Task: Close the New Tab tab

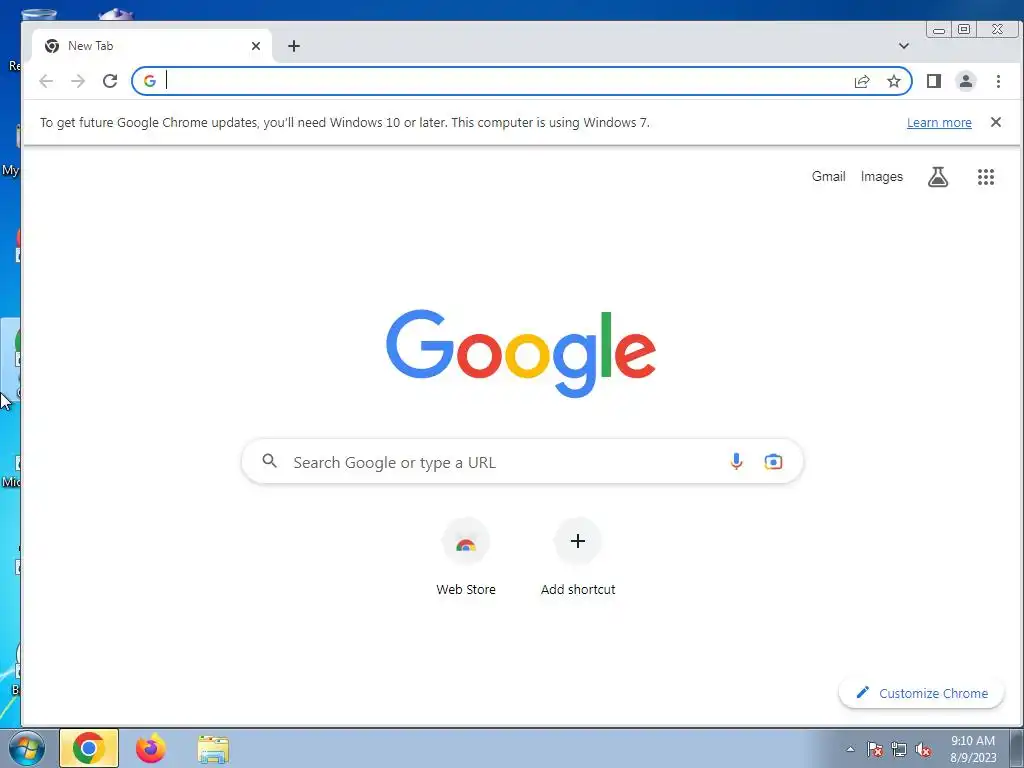Action: point(256,46)
